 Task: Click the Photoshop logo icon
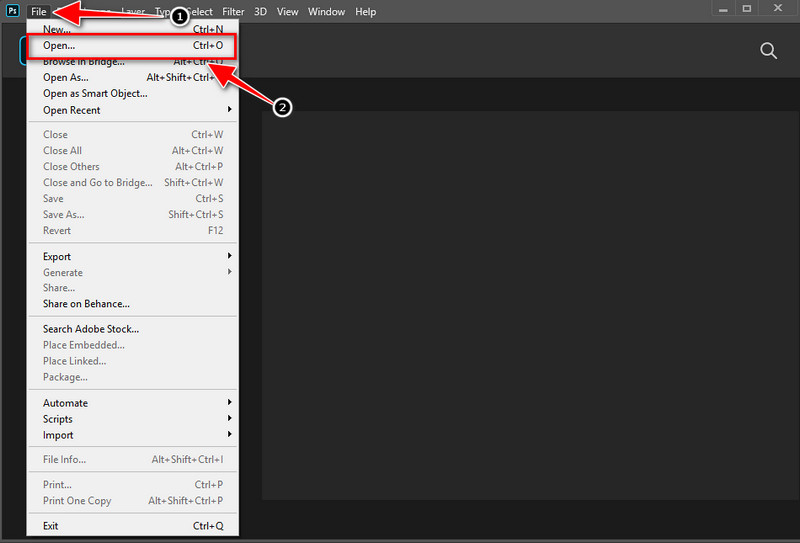(x=11, y=12)
